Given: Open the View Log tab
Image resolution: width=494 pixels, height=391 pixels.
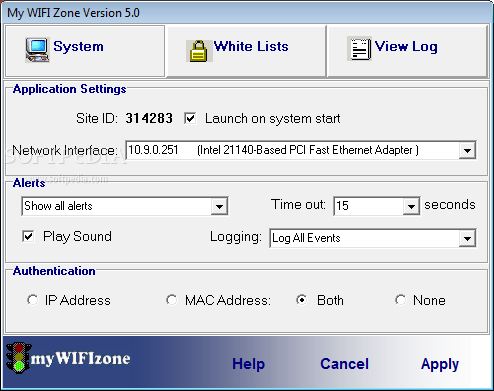Looking at the screenshot, I should 407,51.
